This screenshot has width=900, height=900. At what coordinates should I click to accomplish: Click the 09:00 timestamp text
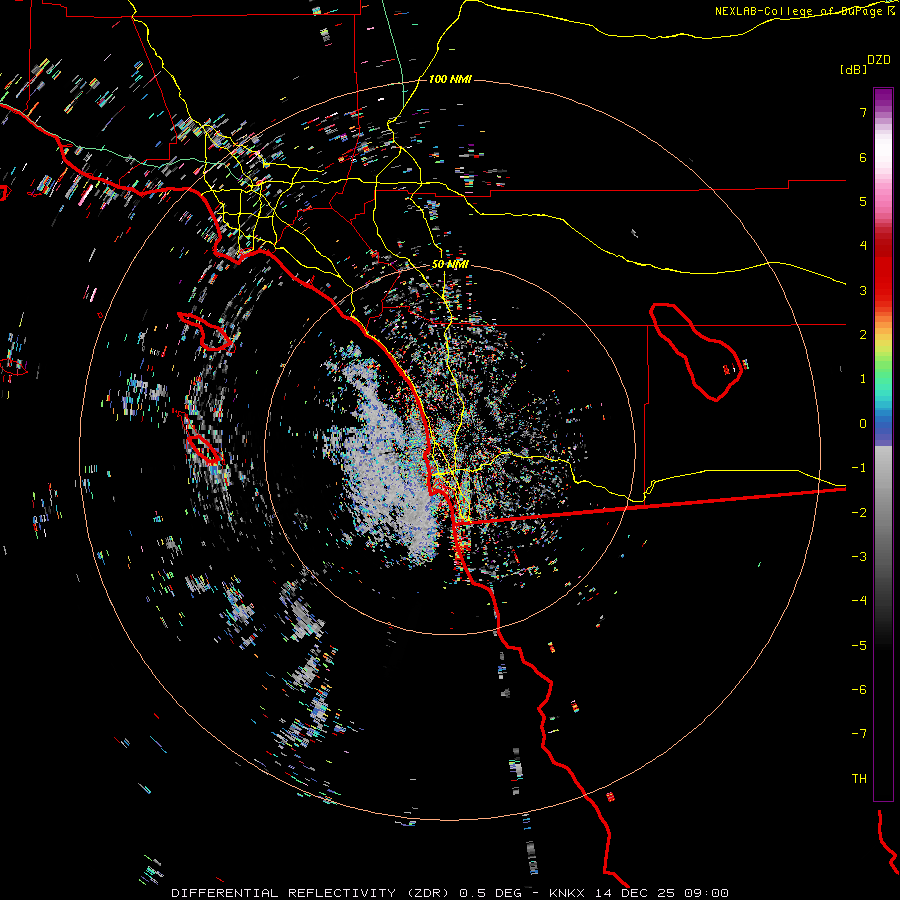click(707, 893)
